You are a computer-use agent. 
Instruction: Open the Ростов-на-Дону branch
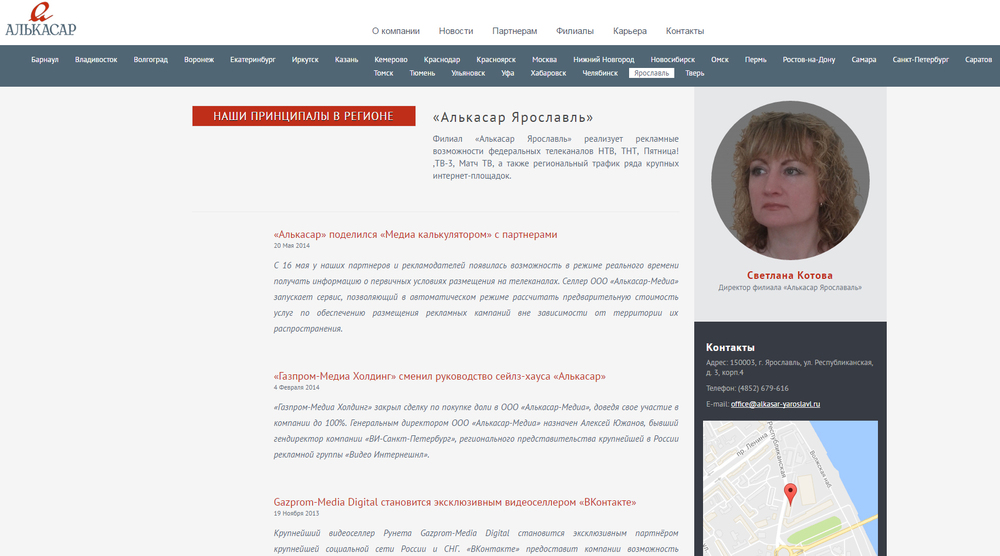(x=809, y=59)
